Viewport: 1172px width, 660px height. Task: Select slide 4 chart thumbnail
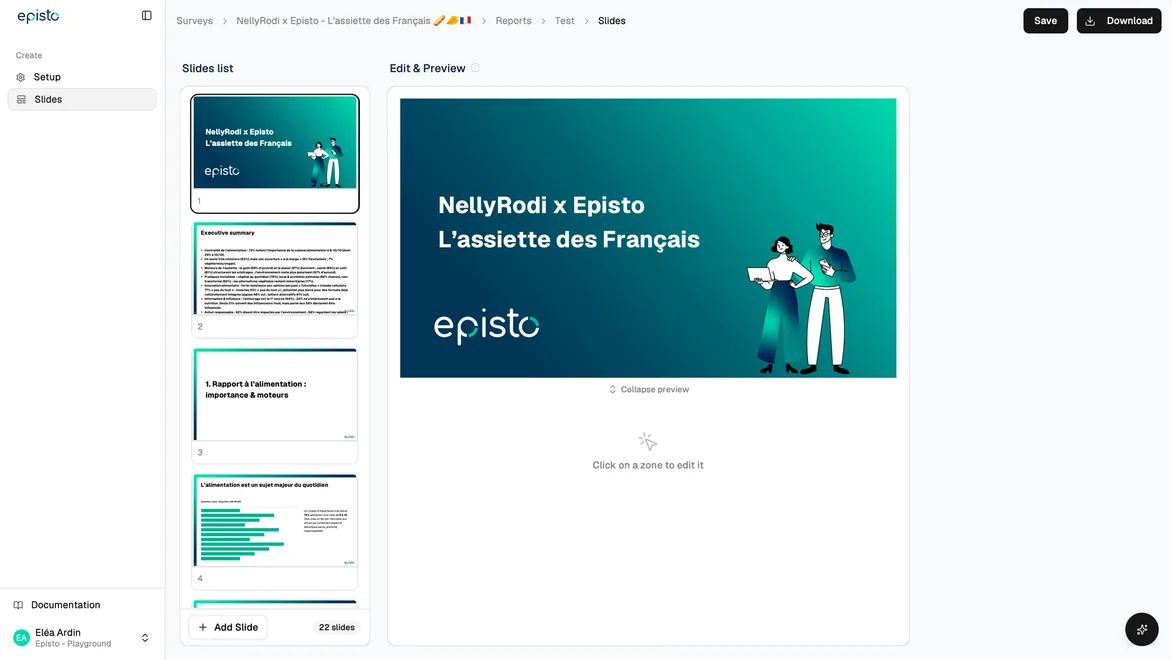click(x=275, y=531)
